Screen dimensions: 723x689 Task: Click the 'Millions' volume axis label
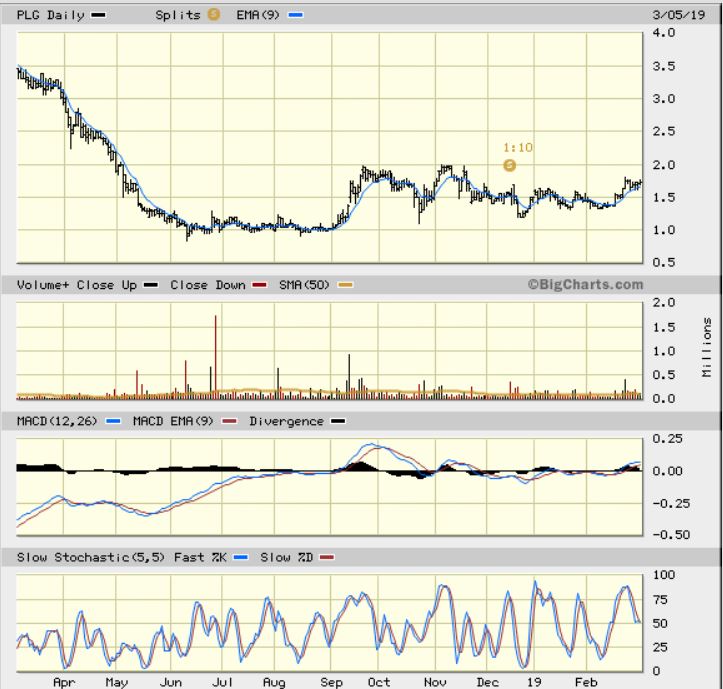(x=706, y=347)
